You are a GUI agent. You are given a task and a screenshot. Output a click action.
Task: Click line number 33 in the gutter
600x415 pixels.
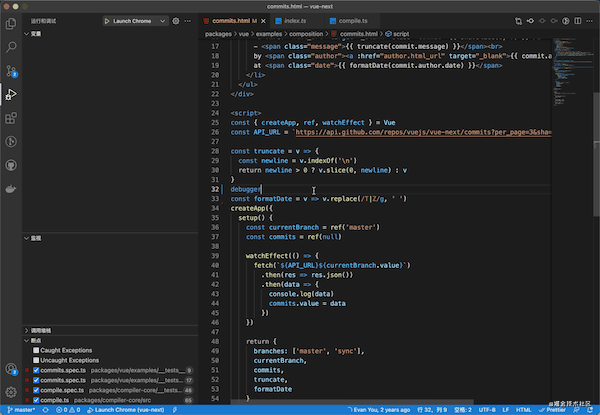point(215,199)
